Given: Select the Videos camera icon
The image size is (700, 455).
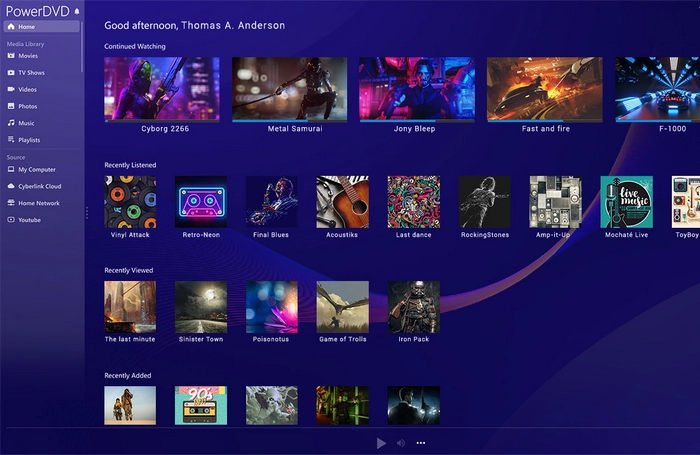Looking at the screenshot, I should click(x=11, y=89).
